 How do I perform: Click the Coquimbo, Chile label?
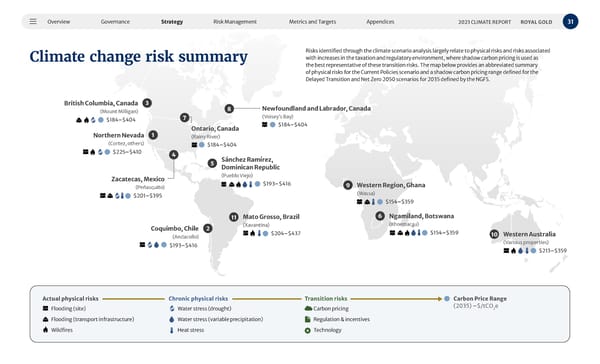[174, 229]
